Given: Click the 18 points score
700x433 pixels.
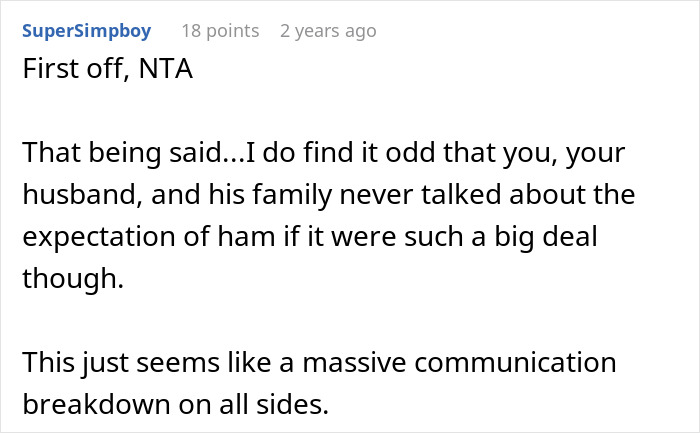Looking at the screenshot, I should [x=219, y=31].
